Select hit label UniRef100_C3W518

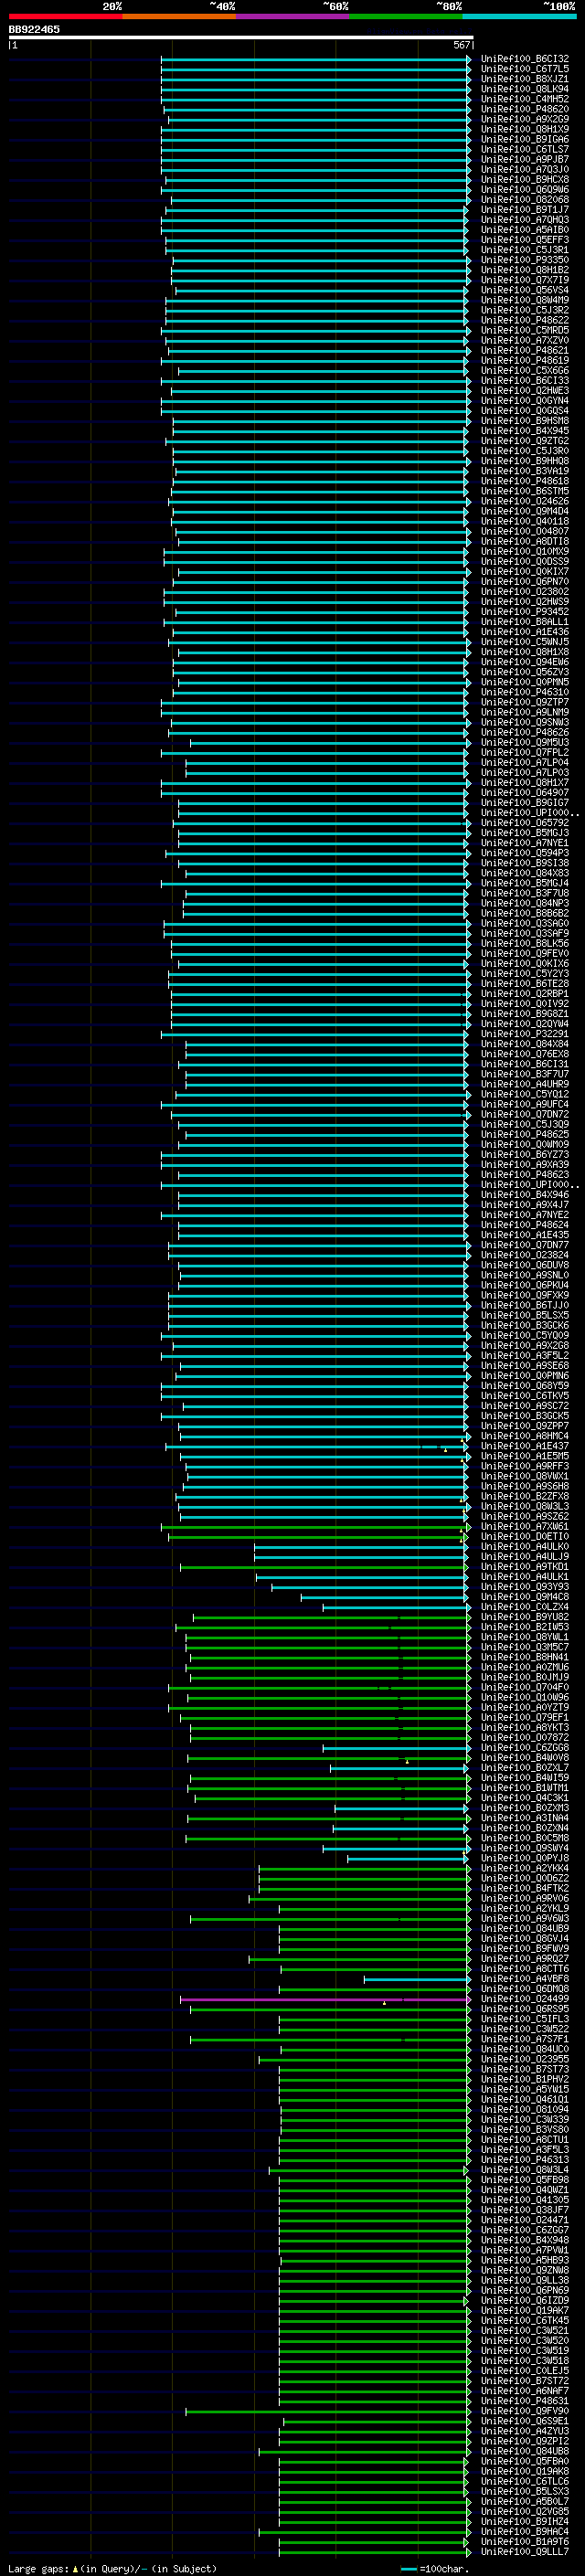tap(525, 2361)
